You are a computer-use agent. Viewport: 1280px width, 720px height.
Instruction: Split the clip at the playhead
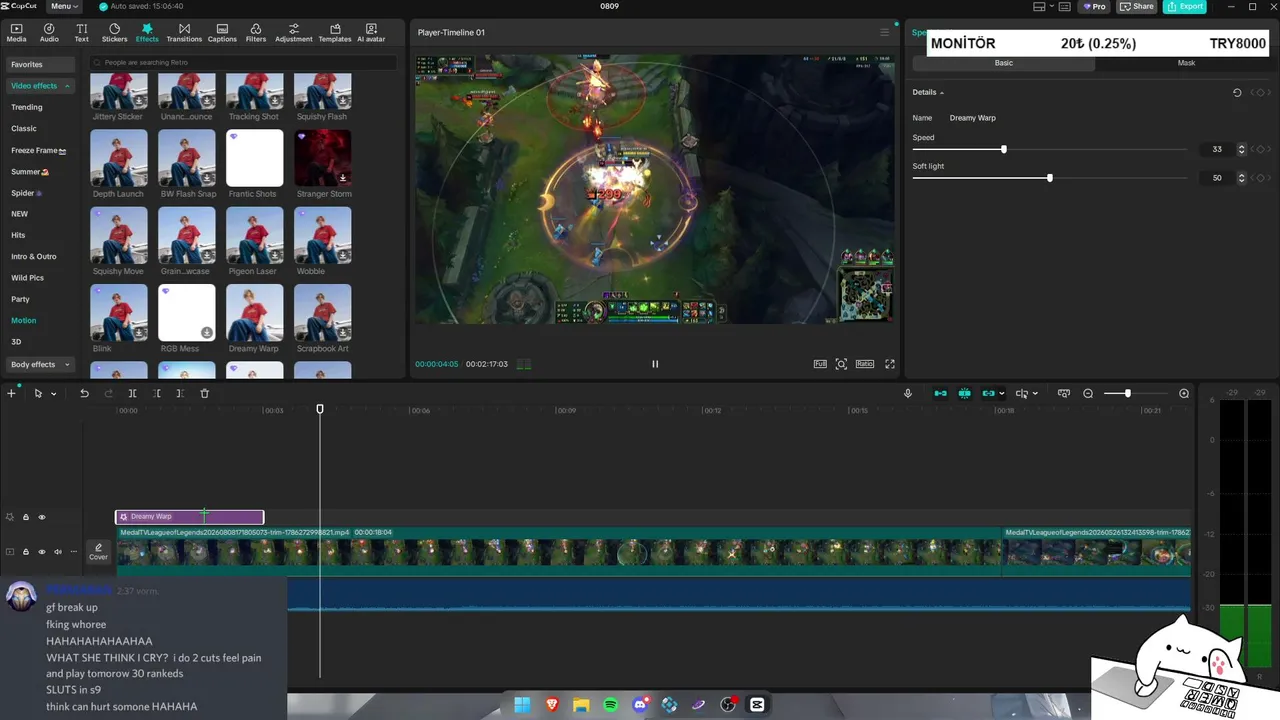[x=132, y=393]
